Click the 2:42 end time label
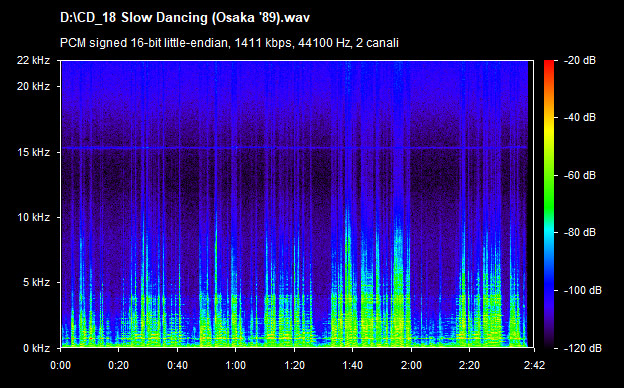 point(534,365)
